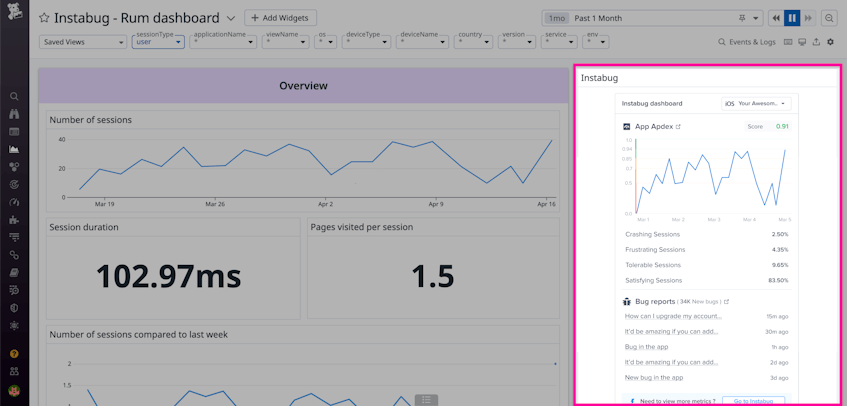The height and width of the screenshot is (406, 847).
Task: Click the TV mode monitor icon
Action: [803, 42]
